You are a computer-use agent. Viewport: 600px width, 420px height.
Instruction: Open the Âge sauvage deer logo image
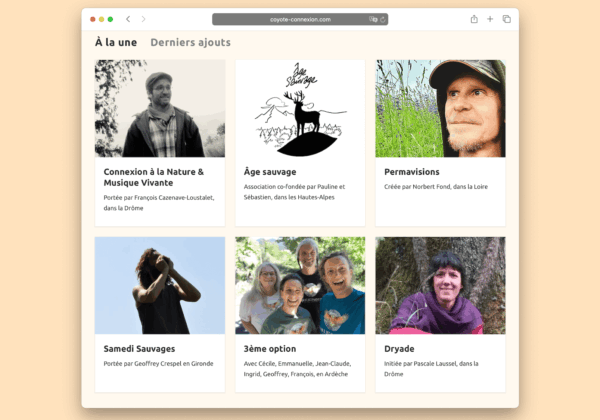(x=300, y=108)
